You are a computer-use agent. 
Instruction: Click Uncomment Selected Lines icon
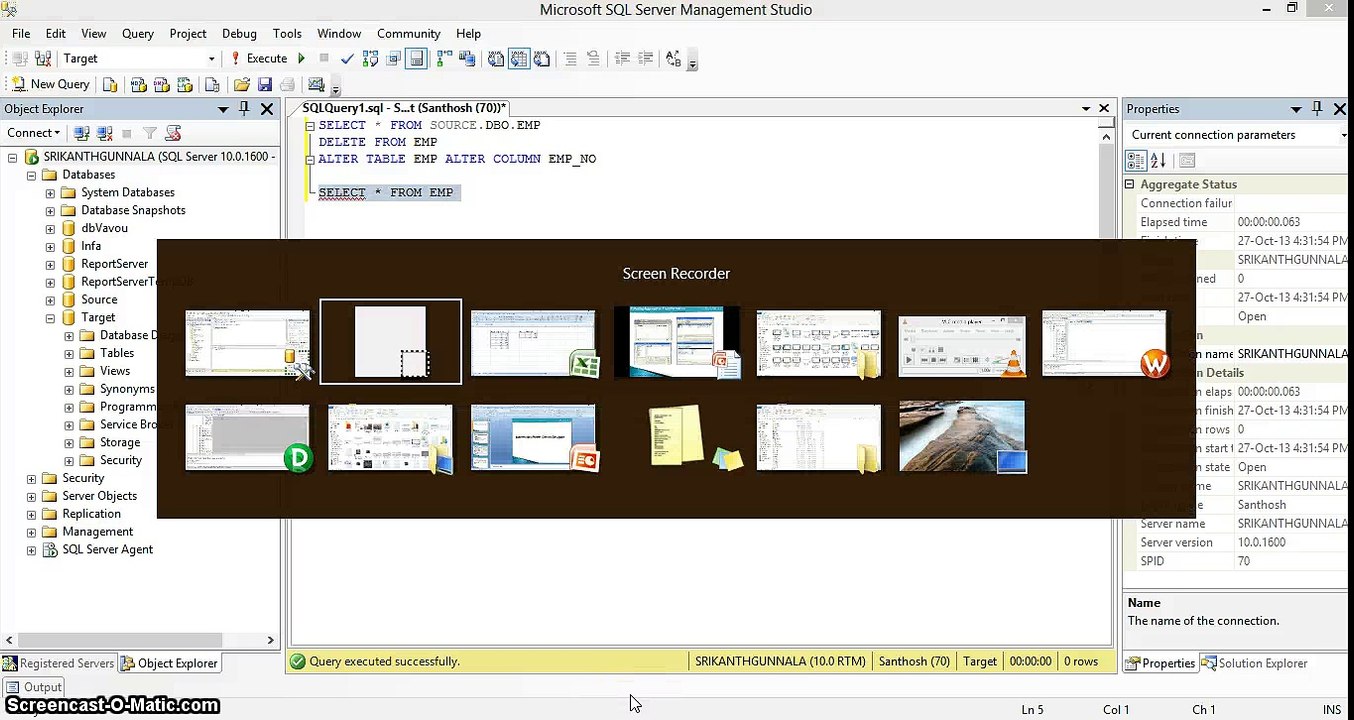pos(593,59)
